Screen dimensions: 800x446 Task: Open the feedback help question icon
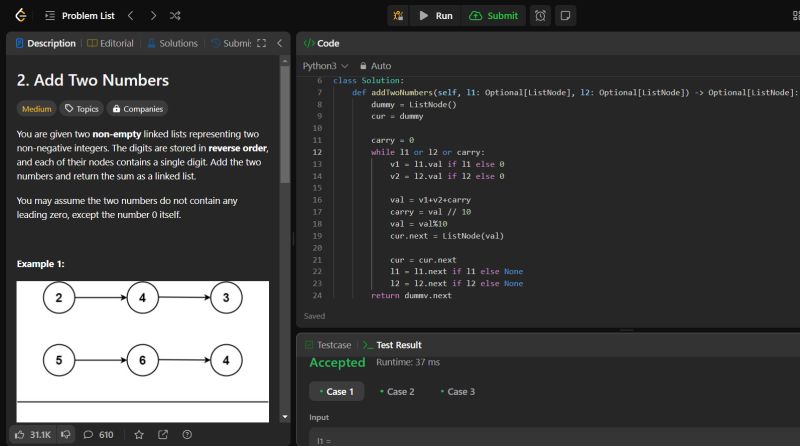(x=187, y=435)
